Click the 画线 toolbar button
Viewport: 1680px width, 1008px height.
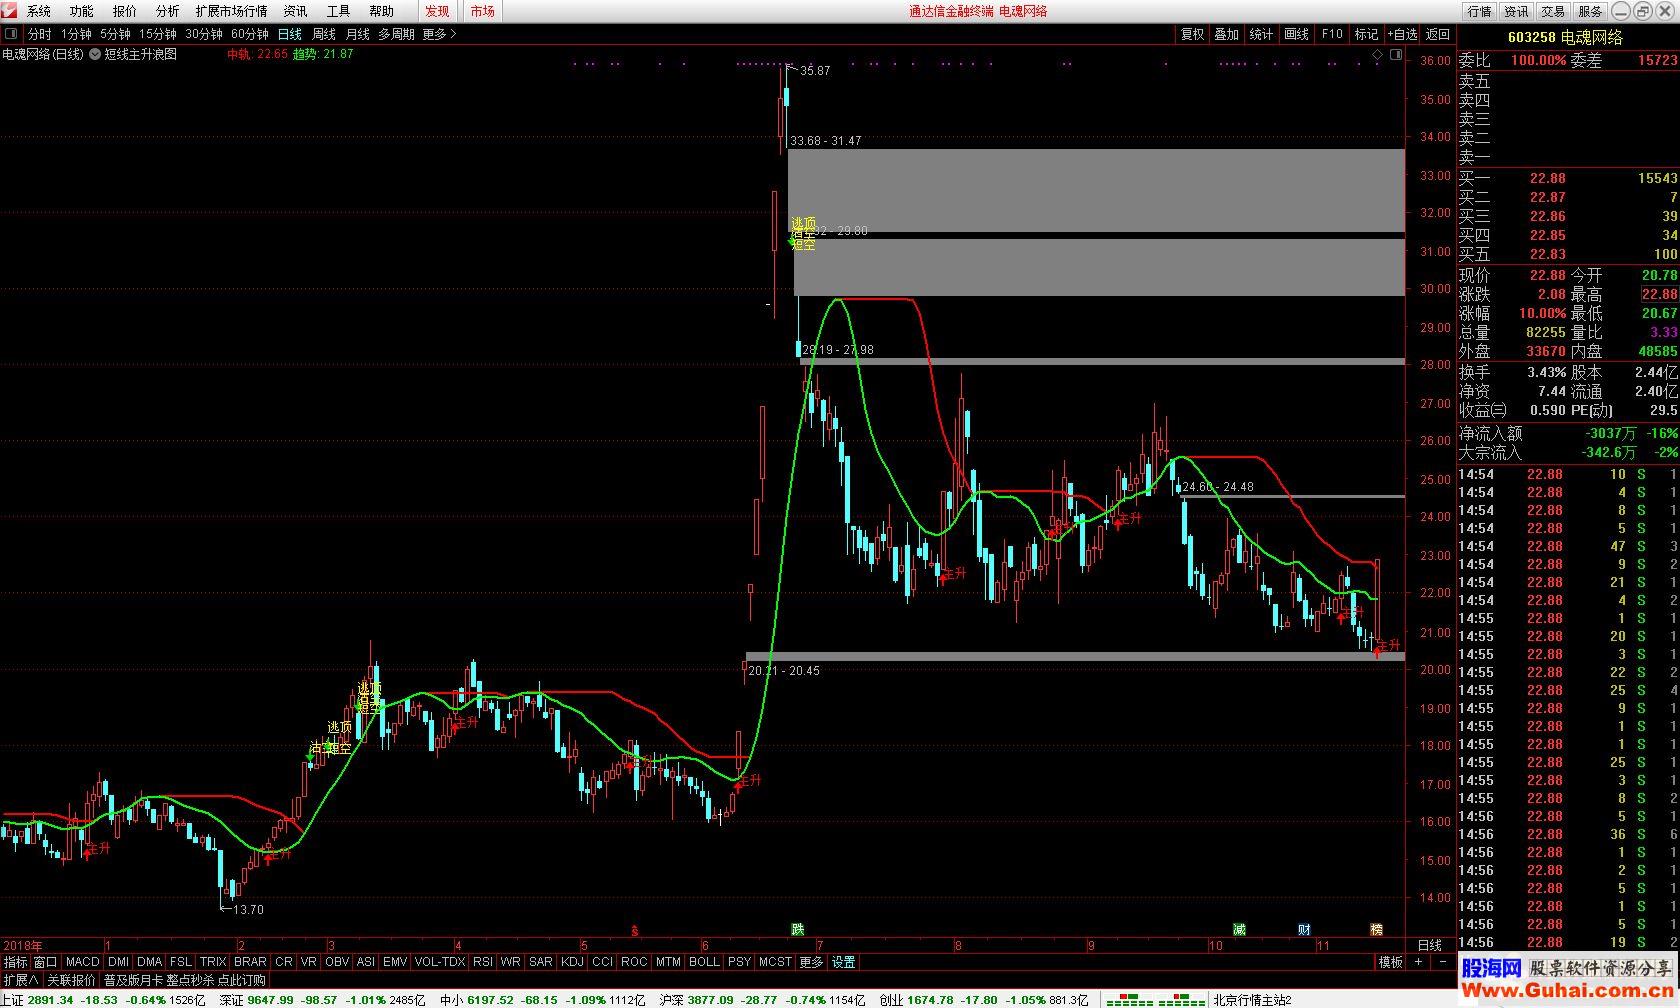coord(1297,34)
